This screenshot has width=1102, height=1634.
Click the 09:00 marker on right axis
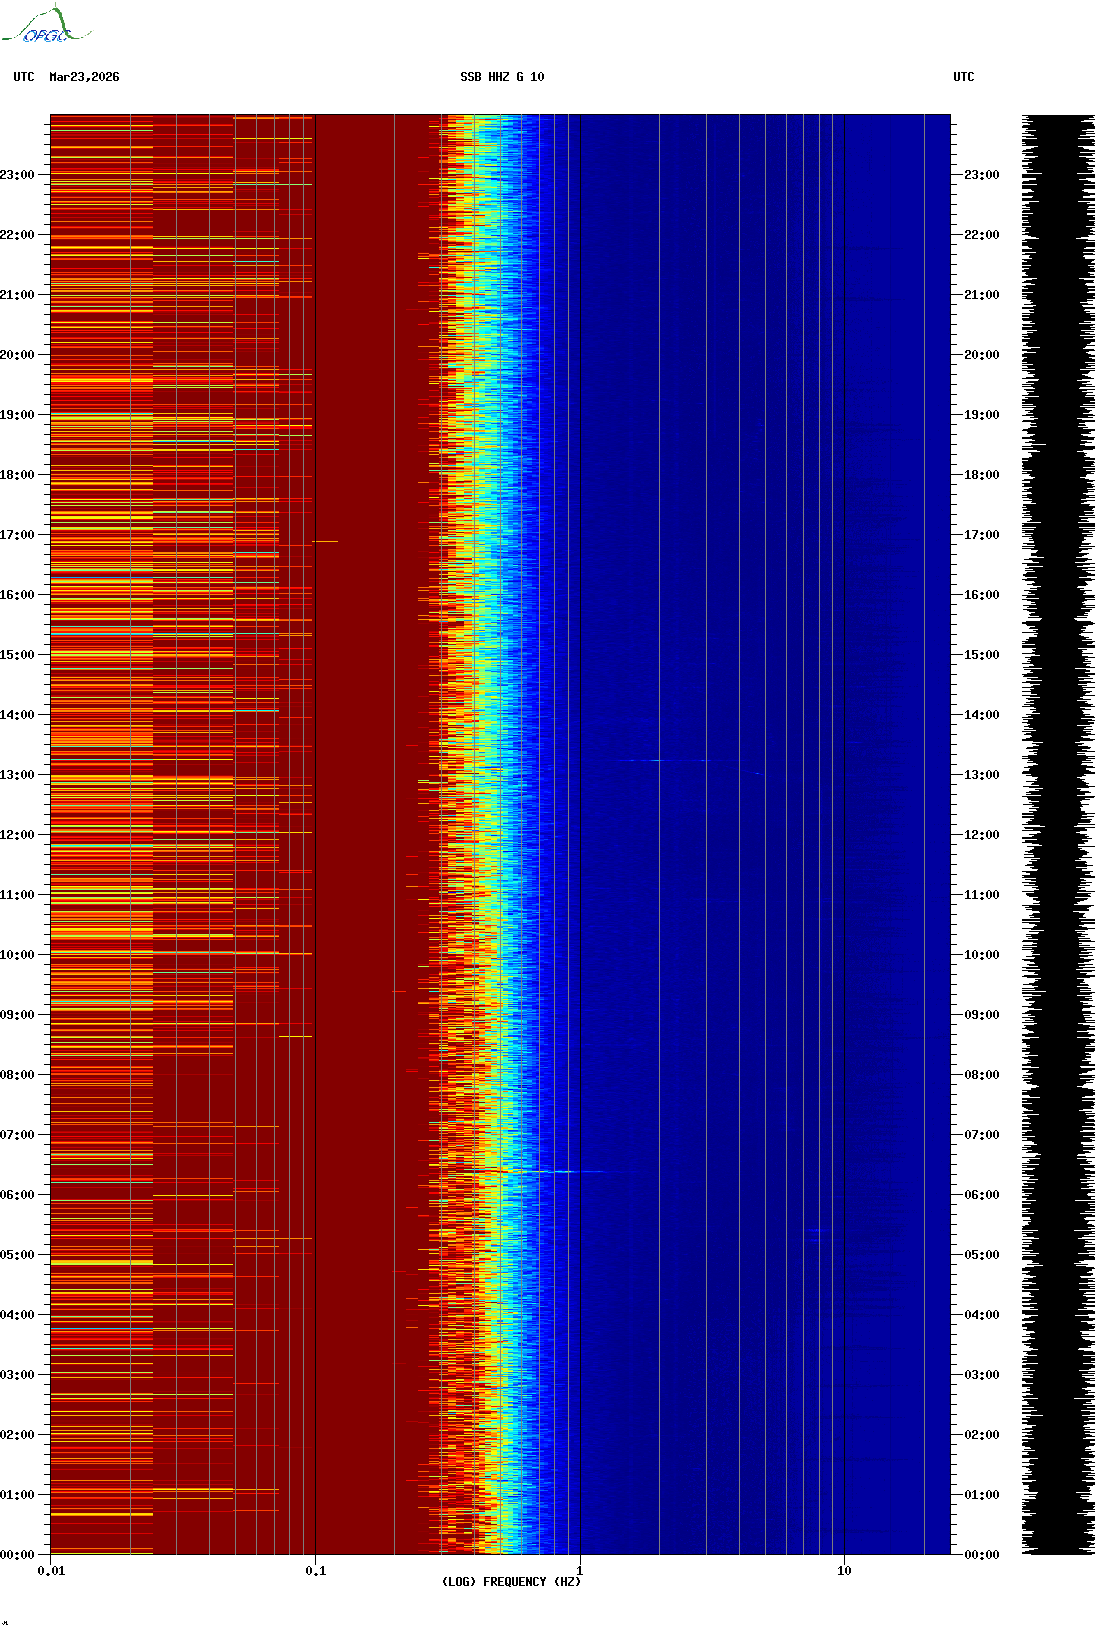pyautogui.click(x=981, y=1015)
